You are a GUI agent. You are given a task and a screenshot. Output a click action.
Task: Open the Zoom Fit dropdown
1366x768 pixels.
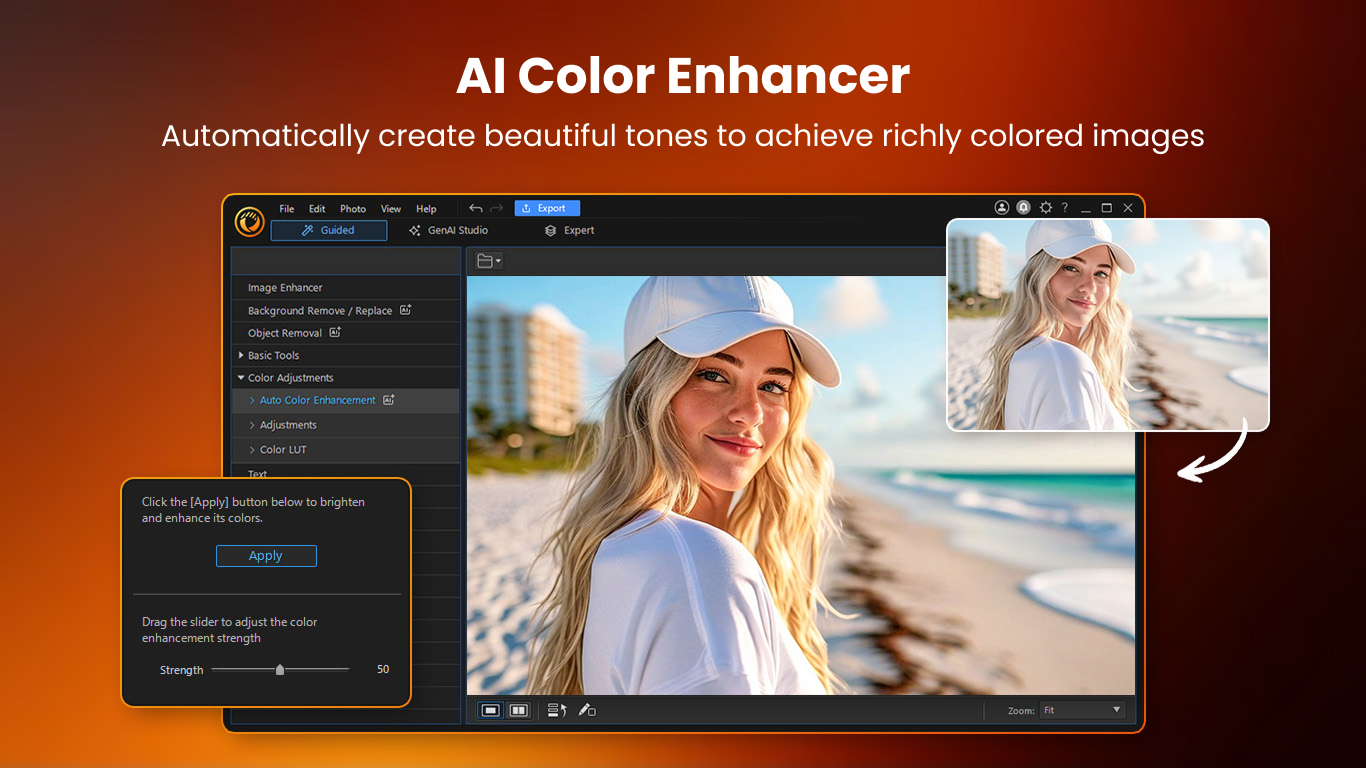coord(1082,710)
